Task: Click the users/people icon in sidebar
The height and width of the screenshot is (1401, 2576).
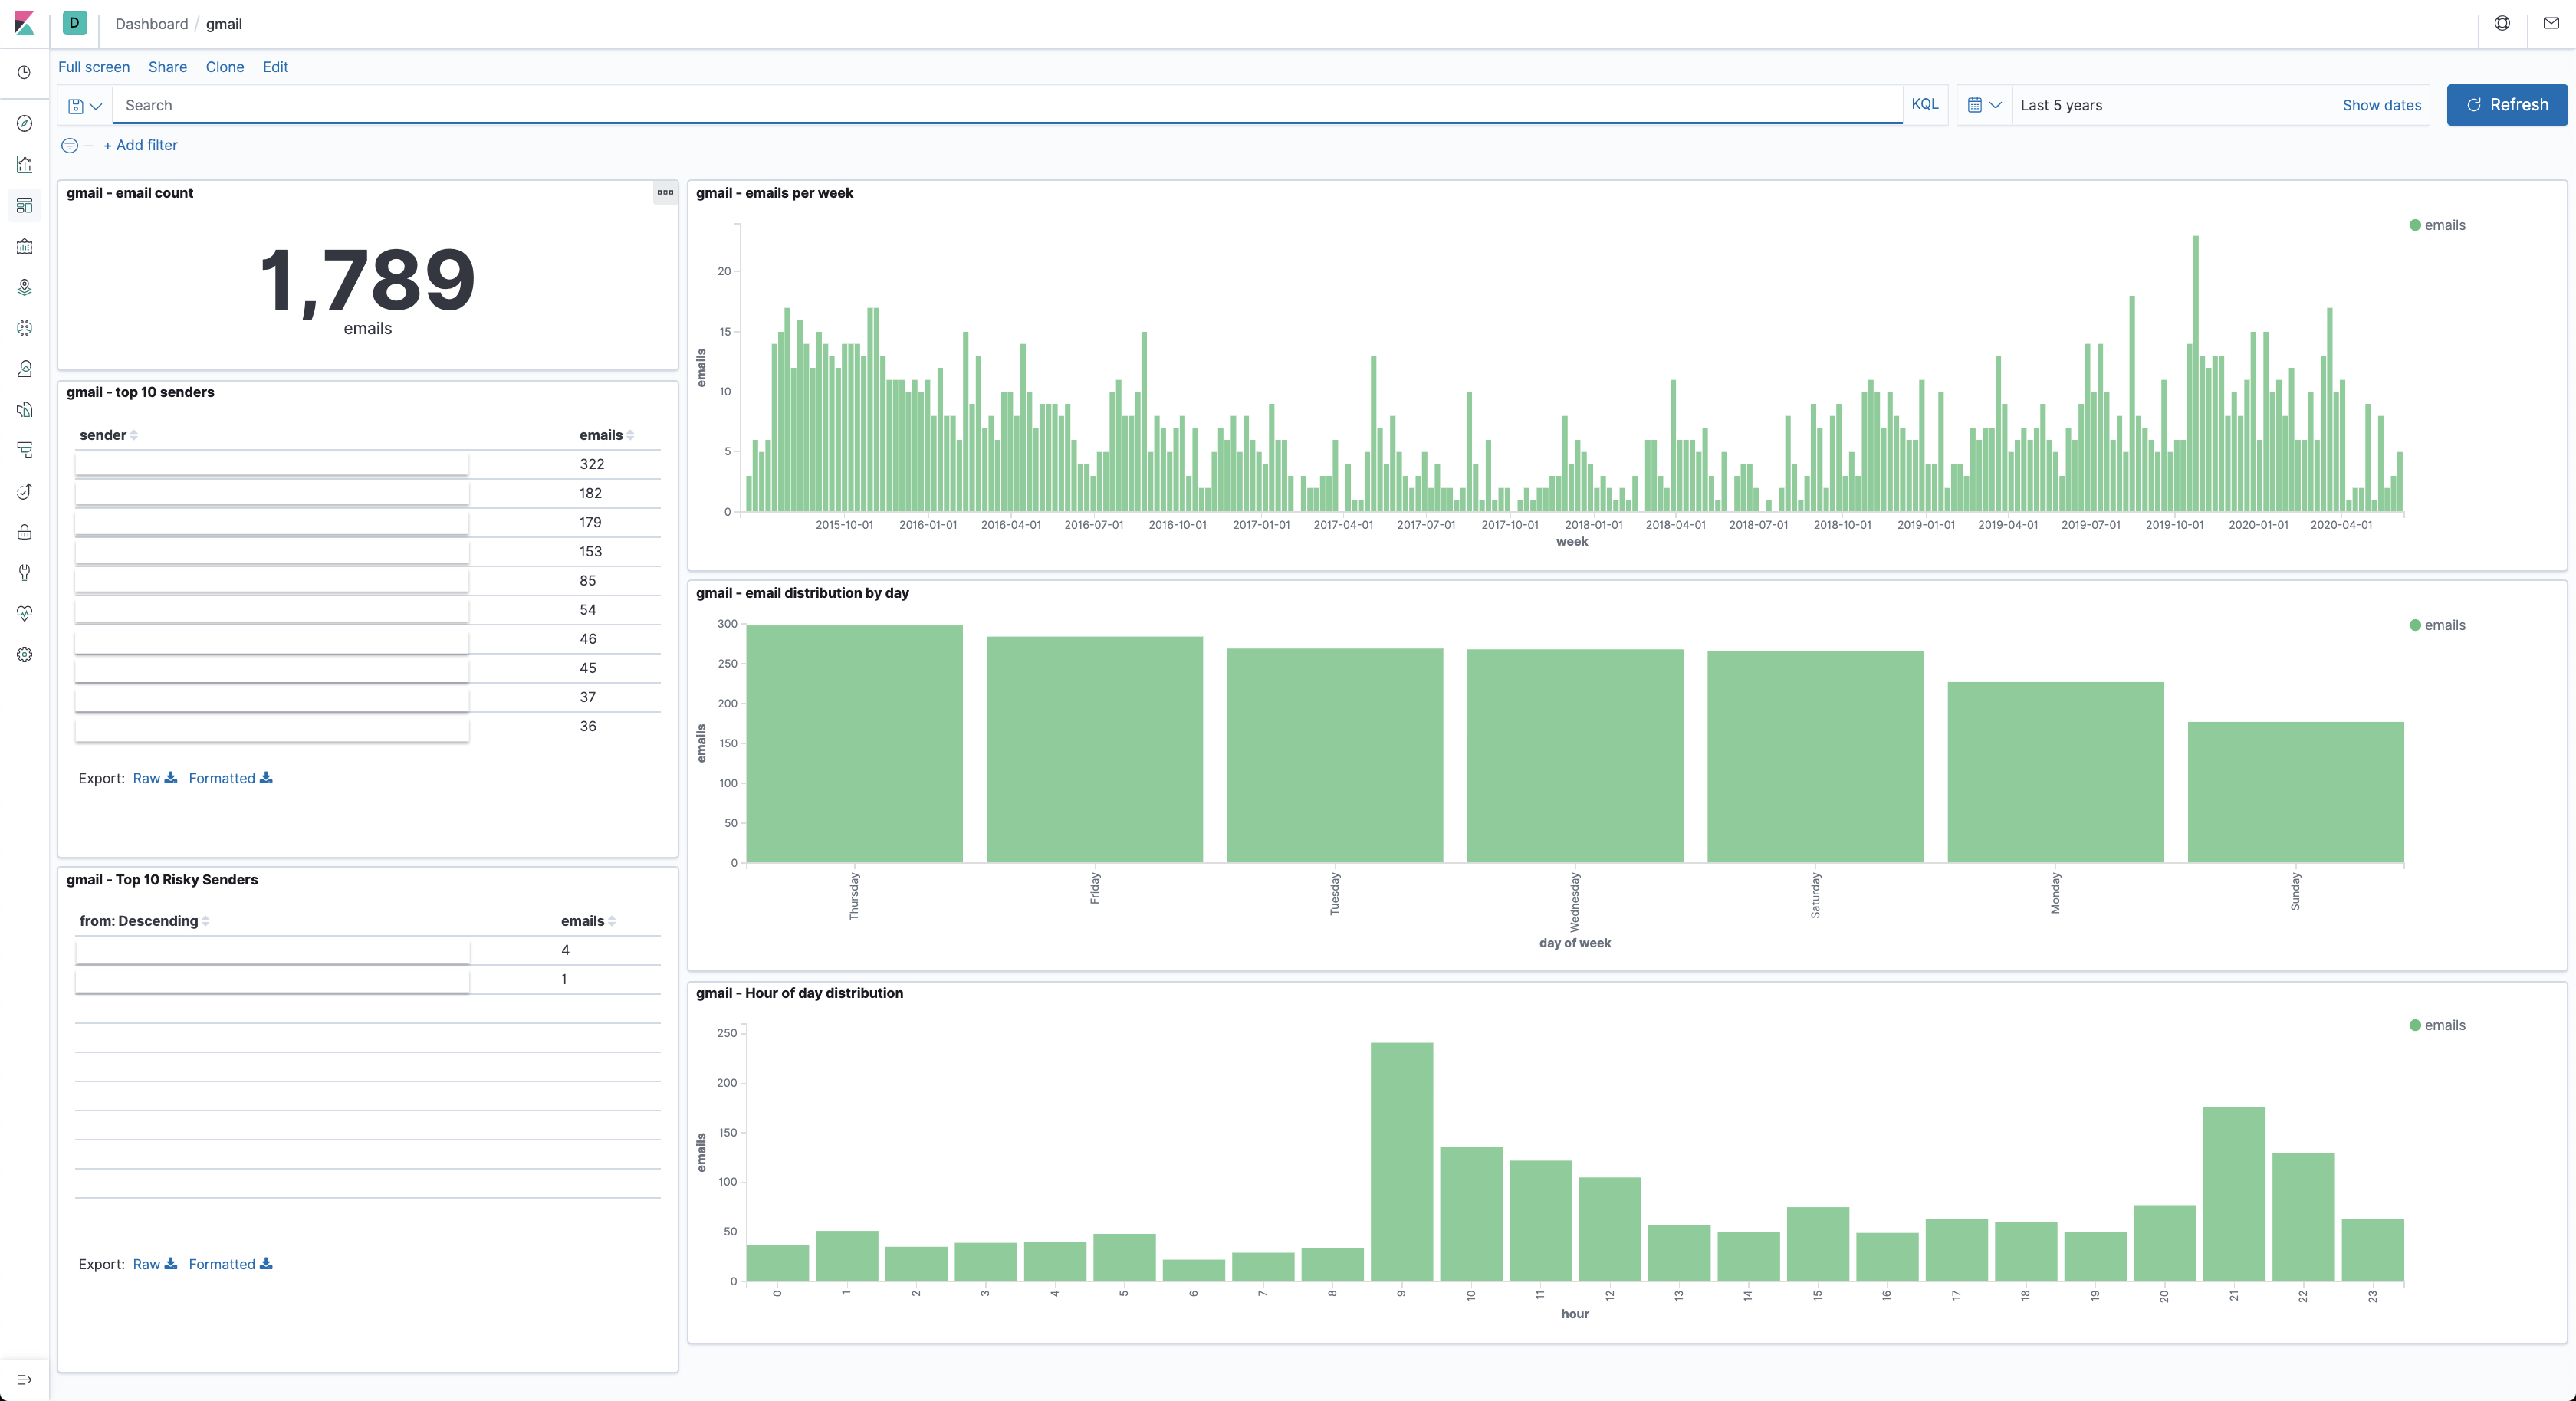Action: coord(25,368)
